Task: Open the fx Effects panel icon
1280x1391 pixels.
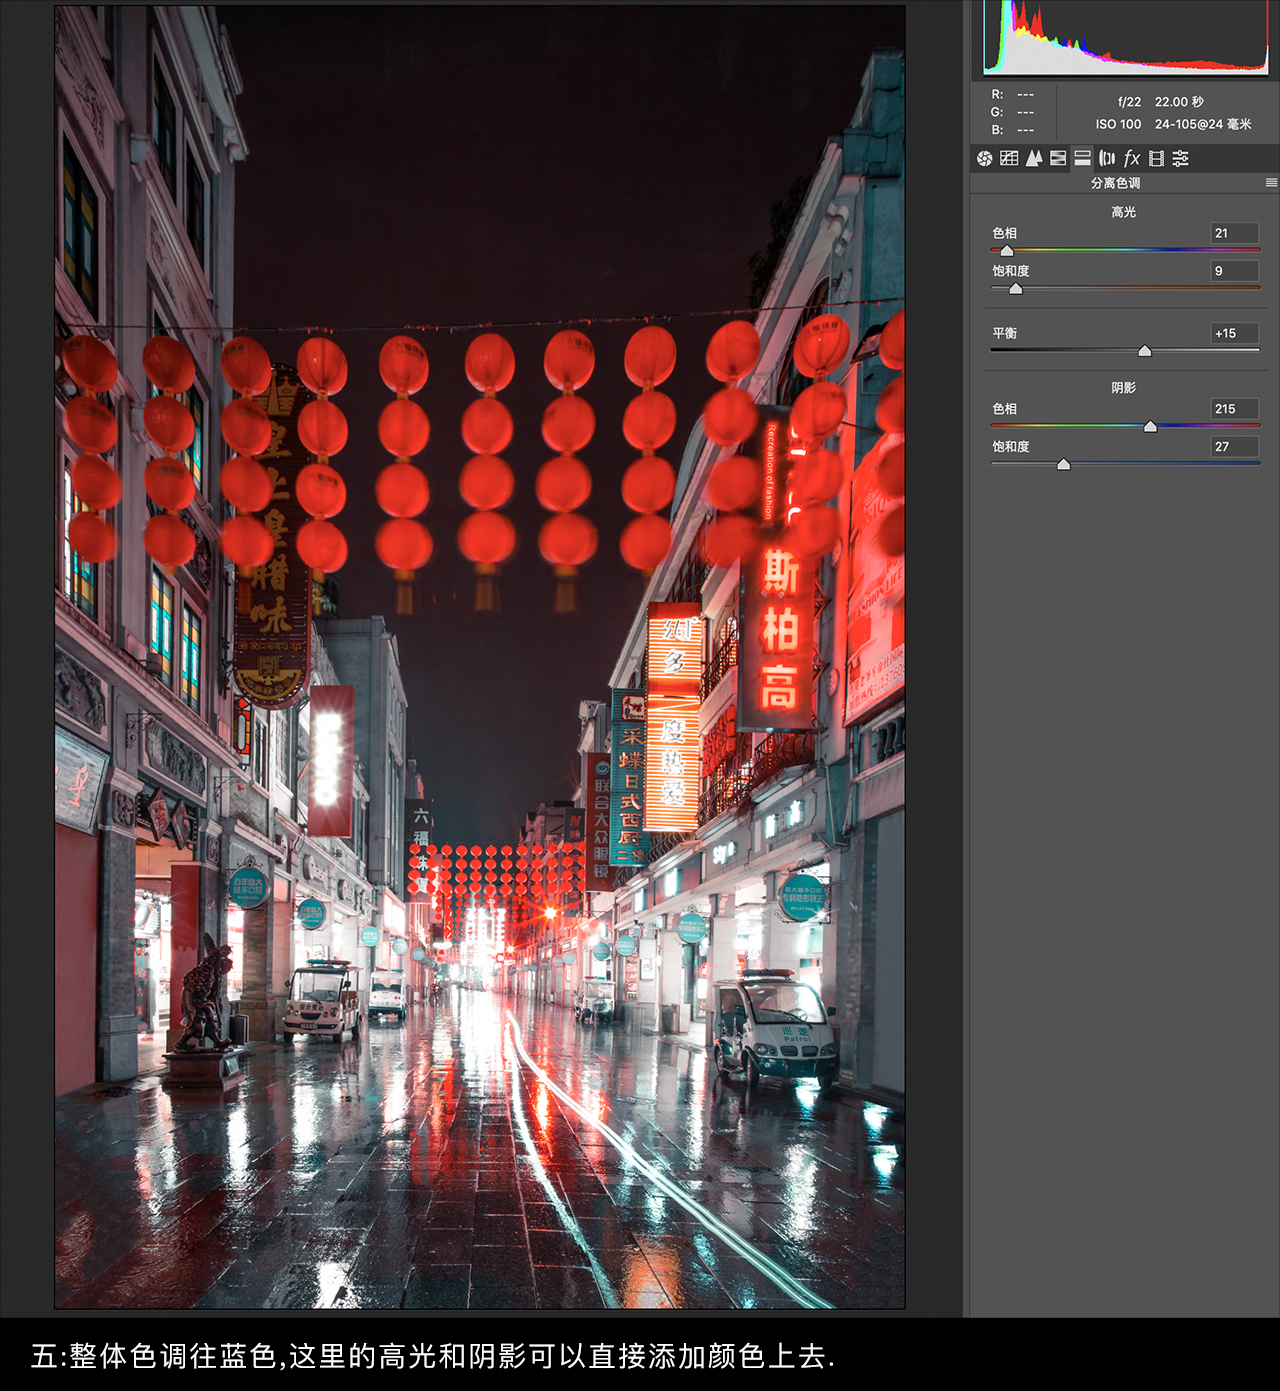Action: [1132, 158]
